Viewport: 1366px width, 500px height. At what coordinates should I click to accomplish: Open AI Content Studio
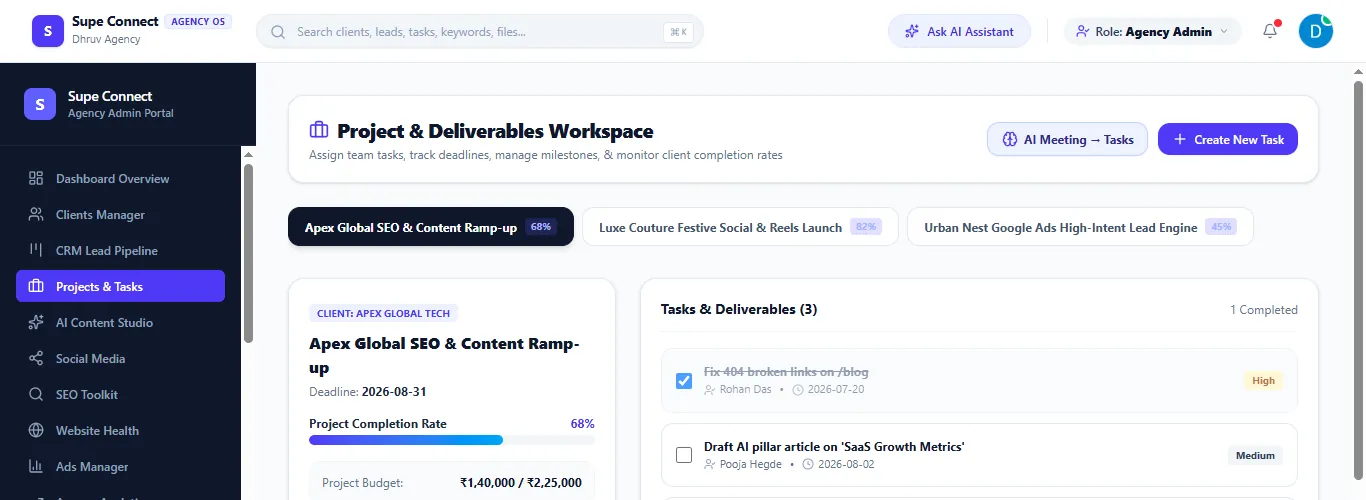120,323
